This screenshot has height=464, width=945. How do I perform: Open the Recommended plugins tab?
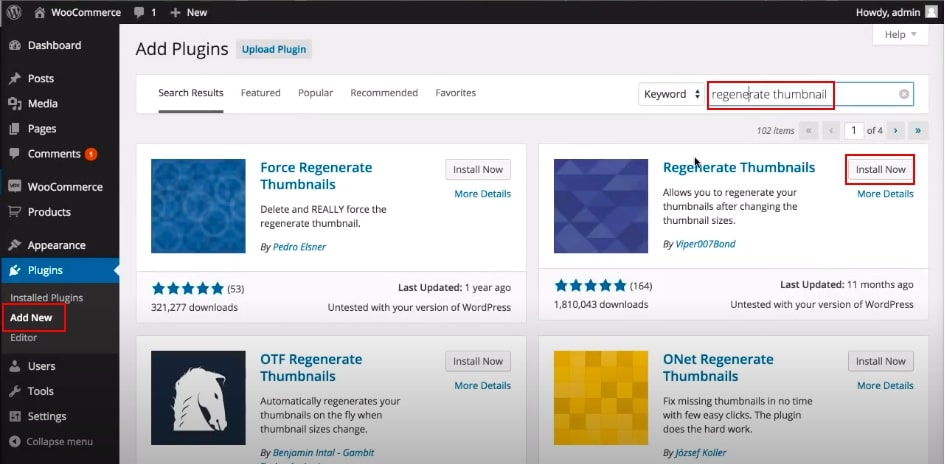click(384, 93)
